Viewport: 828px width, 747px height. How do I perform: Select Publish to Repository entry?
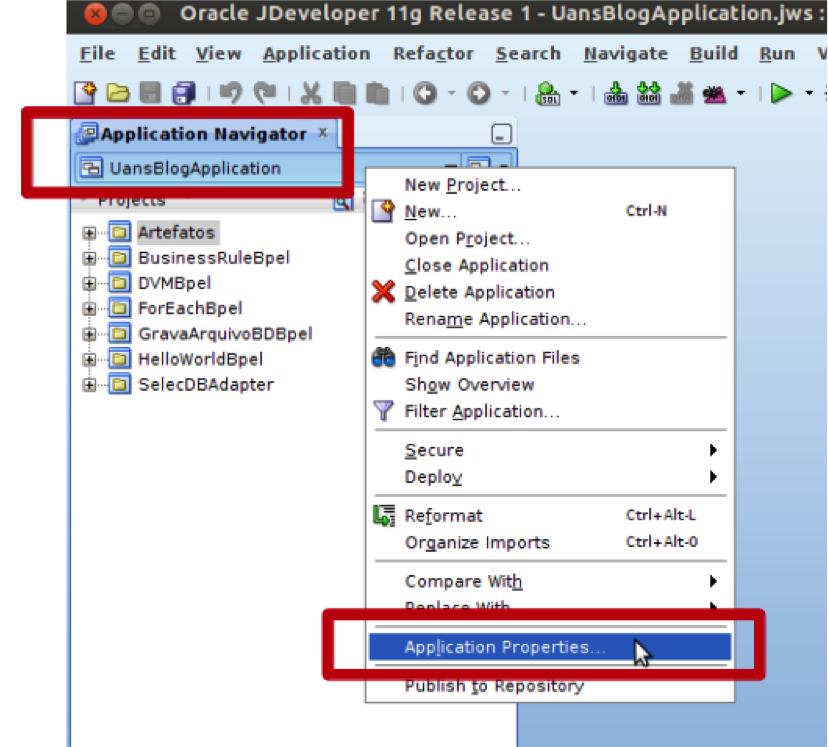[x=550, y=685]
